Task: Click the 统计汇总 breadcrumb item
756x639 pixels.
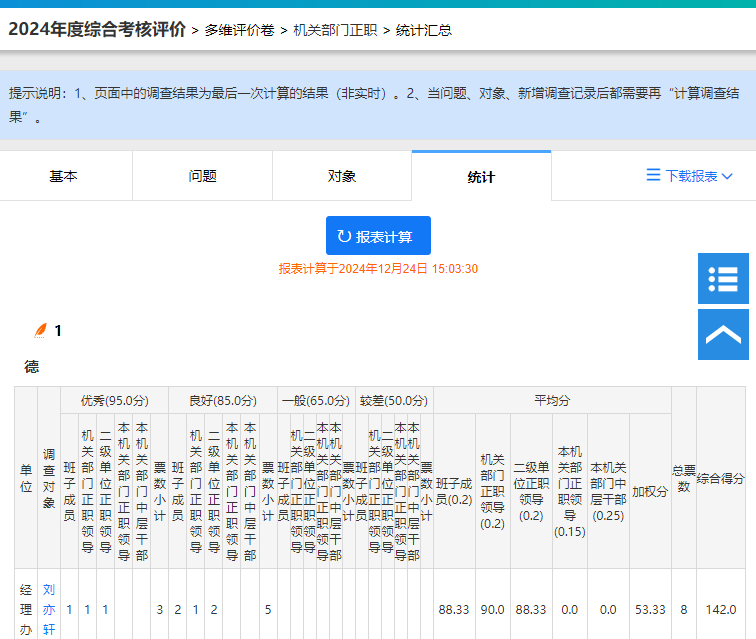Action: tap(424, 30)
